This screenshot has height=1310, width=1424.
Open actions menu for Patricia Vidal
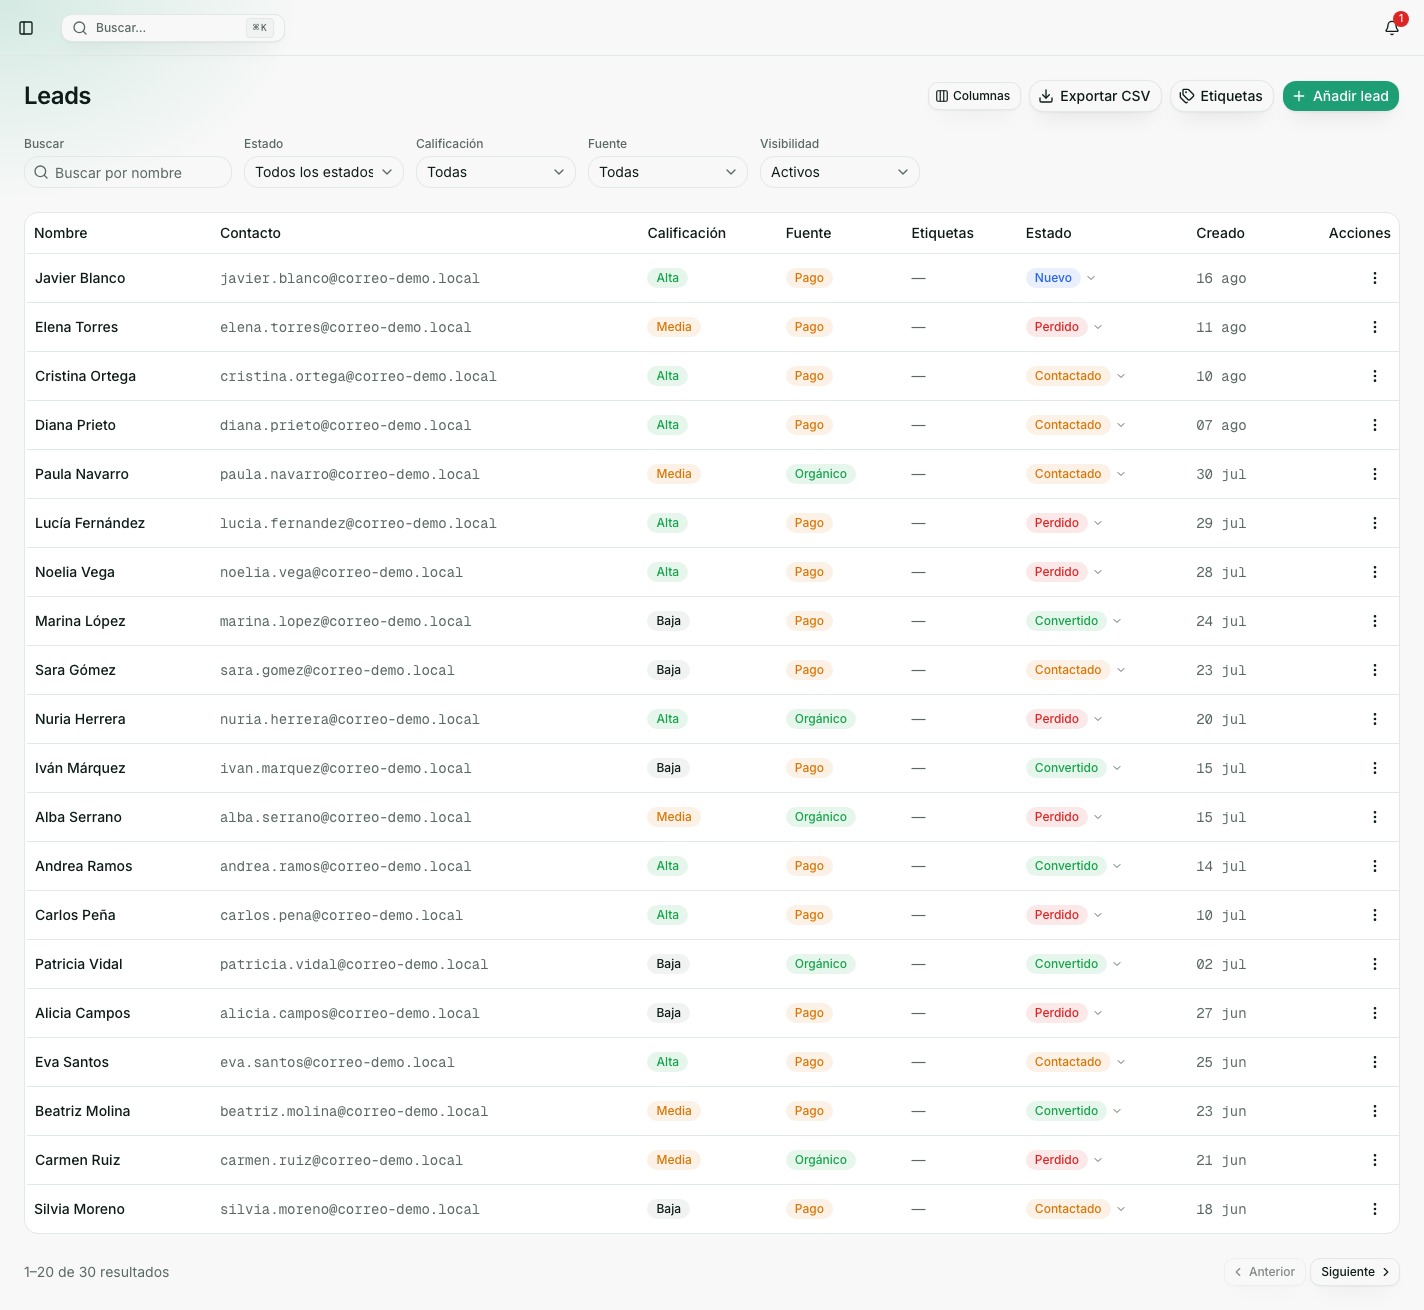[x=1375, y=964]
